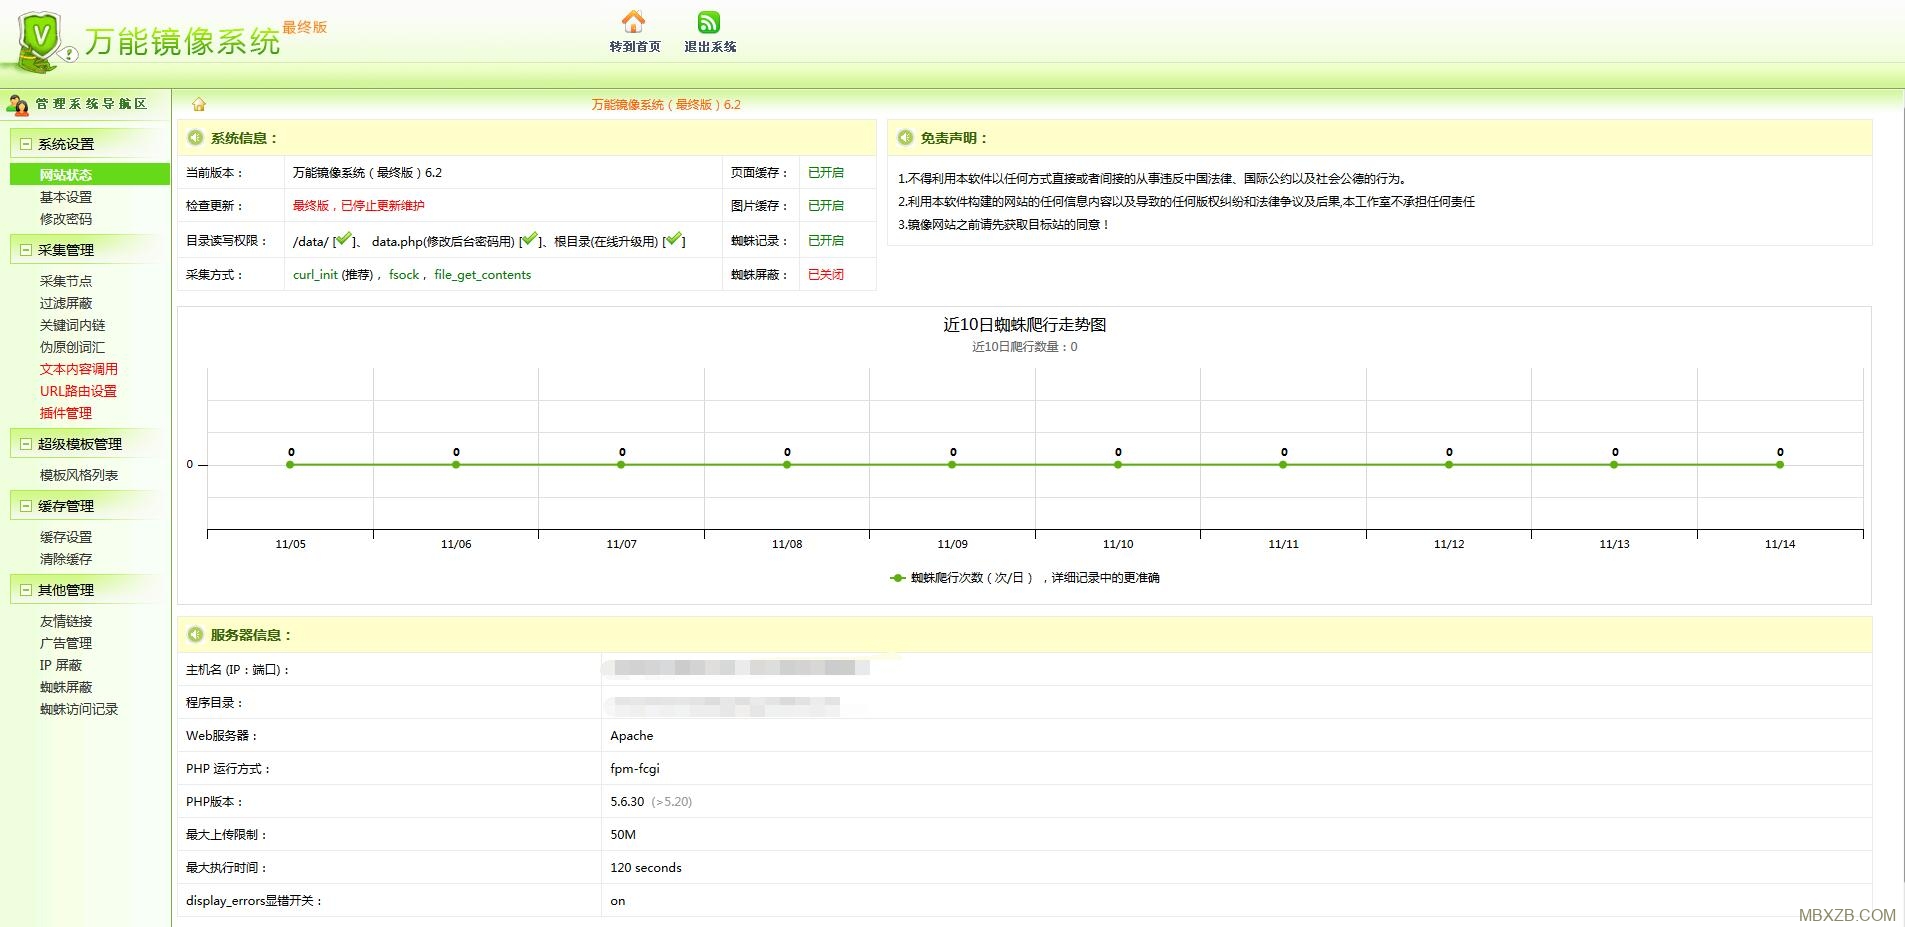Click the icon beside 免责声明
The image size is (1905, 927).
906,138
